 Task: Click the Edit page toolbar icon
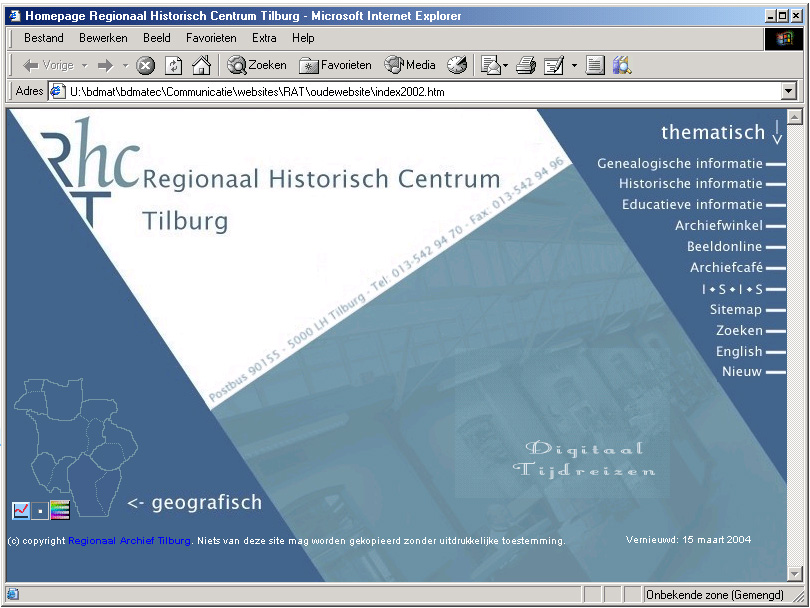[554, 66]
